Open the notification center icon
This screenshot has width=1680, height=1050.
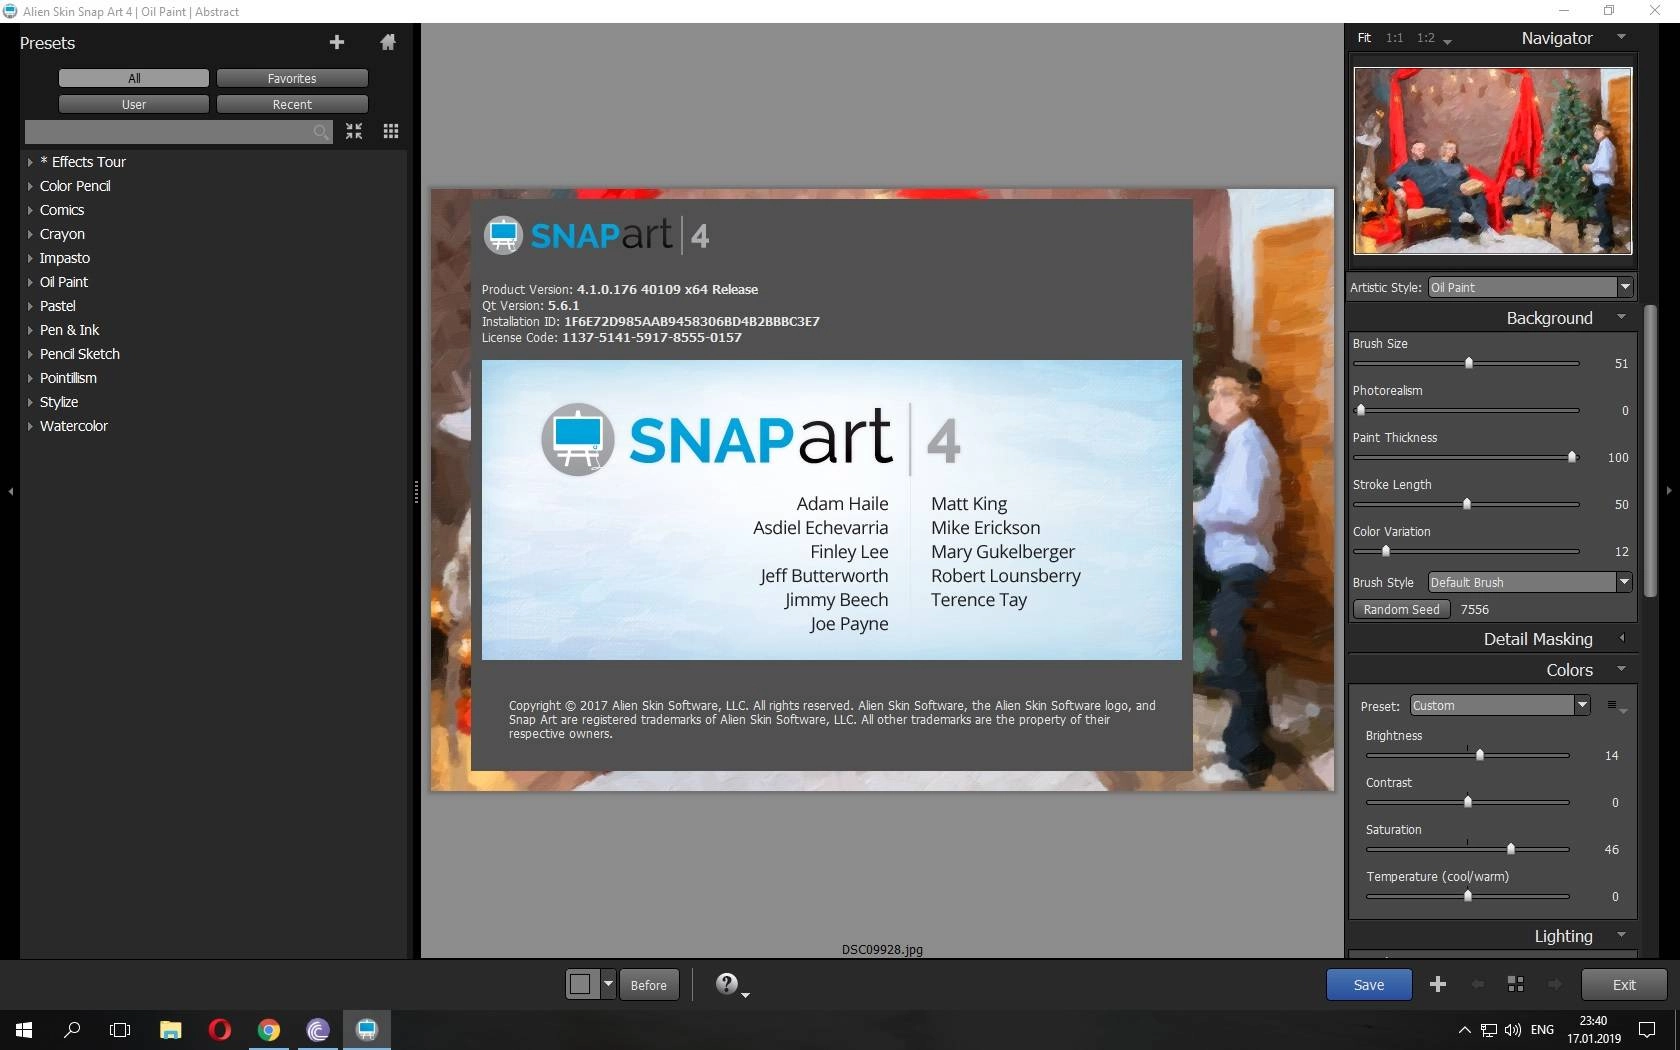pos(1646,1029)
